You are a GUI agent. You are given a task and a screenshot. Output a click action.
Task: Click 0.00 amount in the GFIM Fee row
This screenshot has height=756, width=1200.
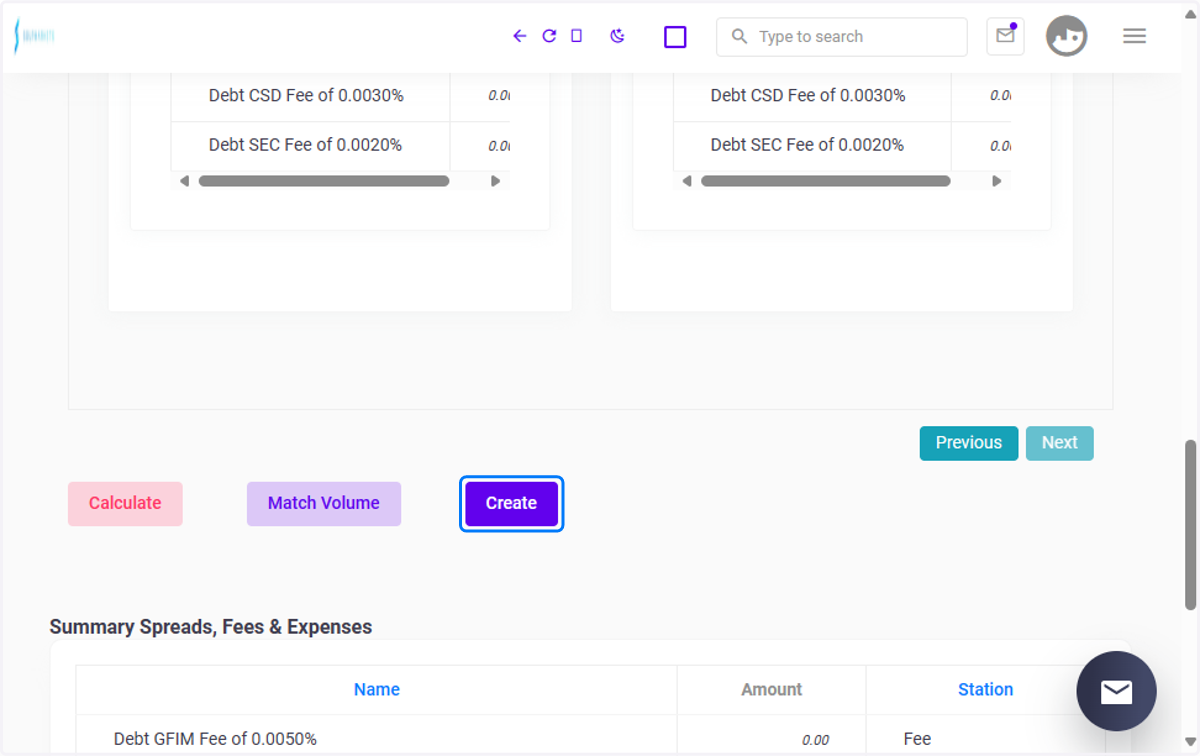click(815, 740)
